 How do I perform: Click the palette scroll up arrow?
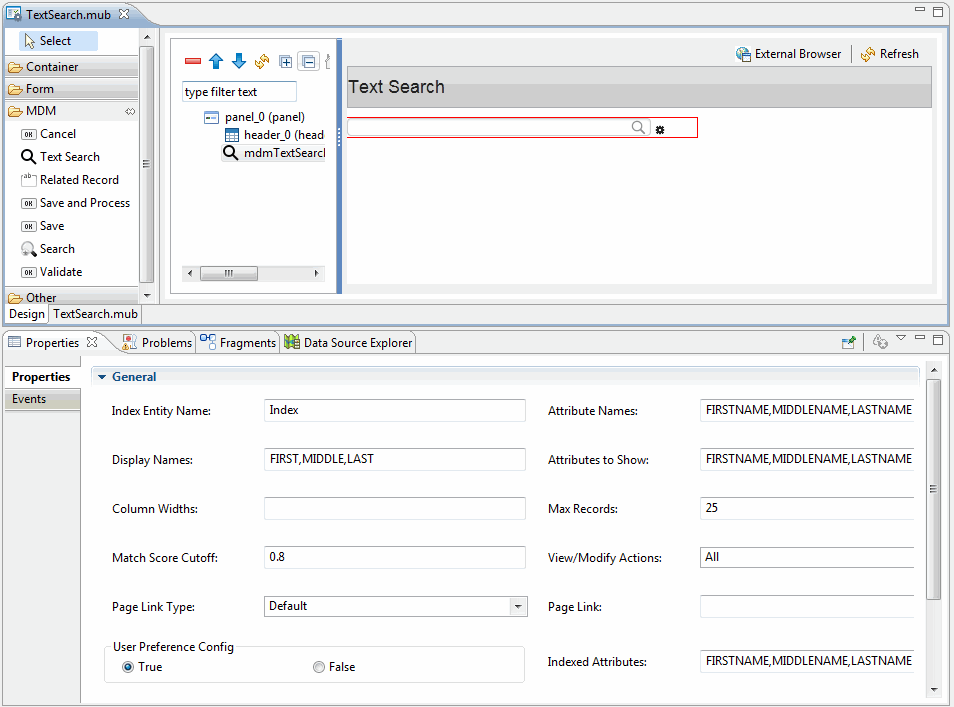[147, 38]
